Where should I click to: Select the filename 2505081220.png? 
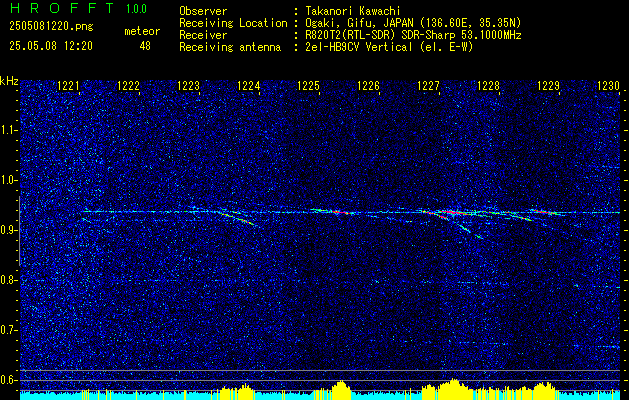pyautogui.click(x=51, y=27)
